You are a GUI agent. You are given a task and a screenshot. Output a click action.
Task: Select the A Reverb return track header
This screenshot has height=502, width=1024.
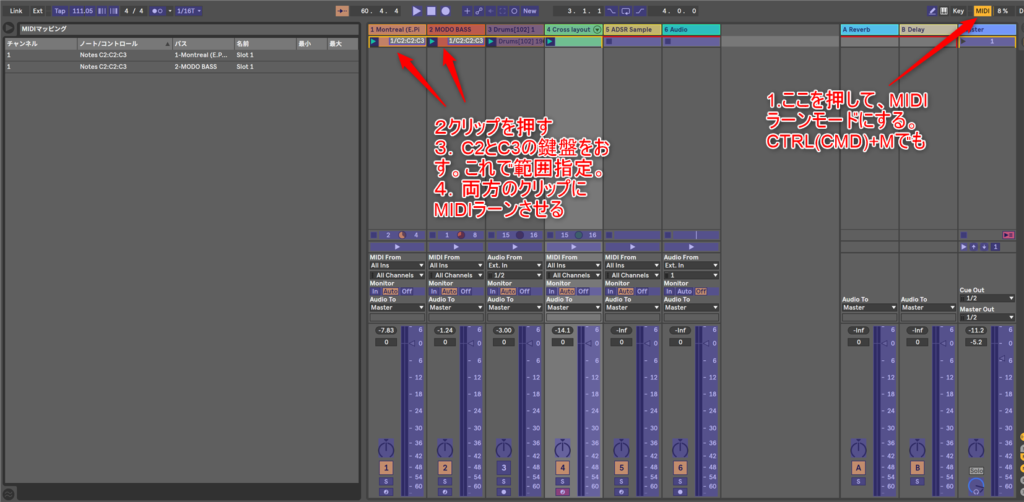click(868, 30)
